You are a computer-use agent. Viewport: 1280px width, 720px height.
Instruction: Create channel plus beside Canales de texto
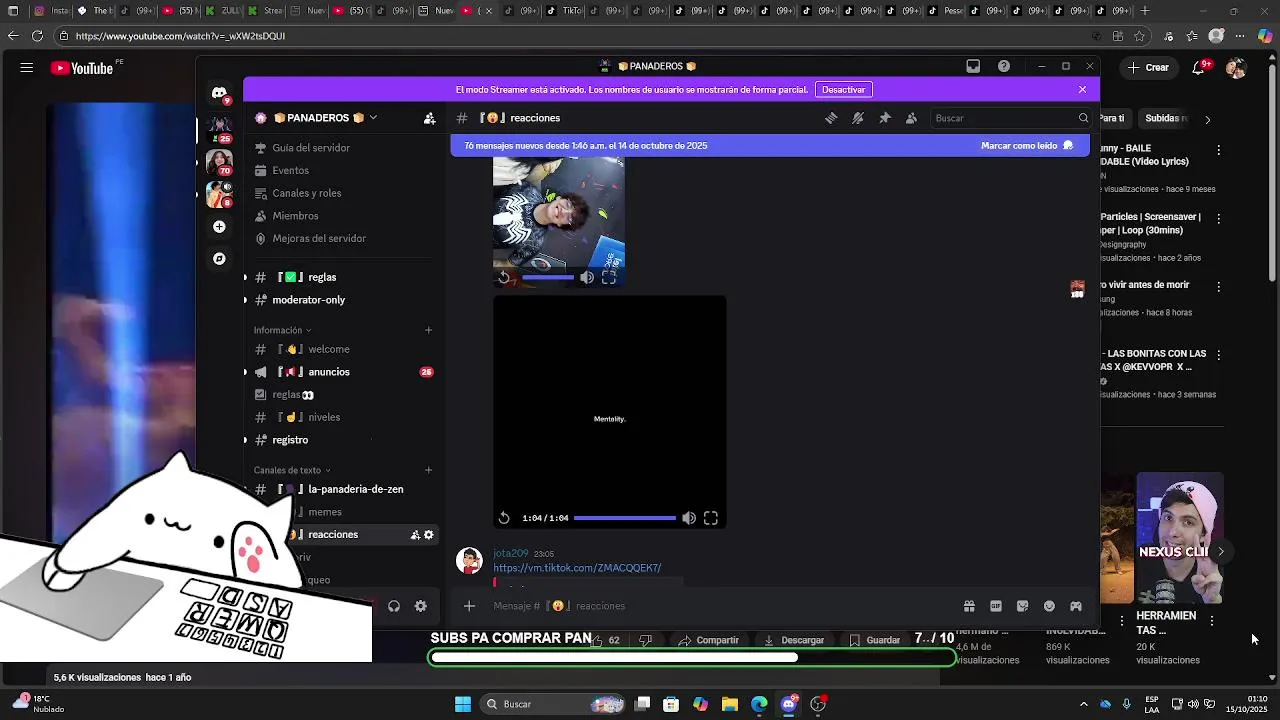[x=428, y=470]
